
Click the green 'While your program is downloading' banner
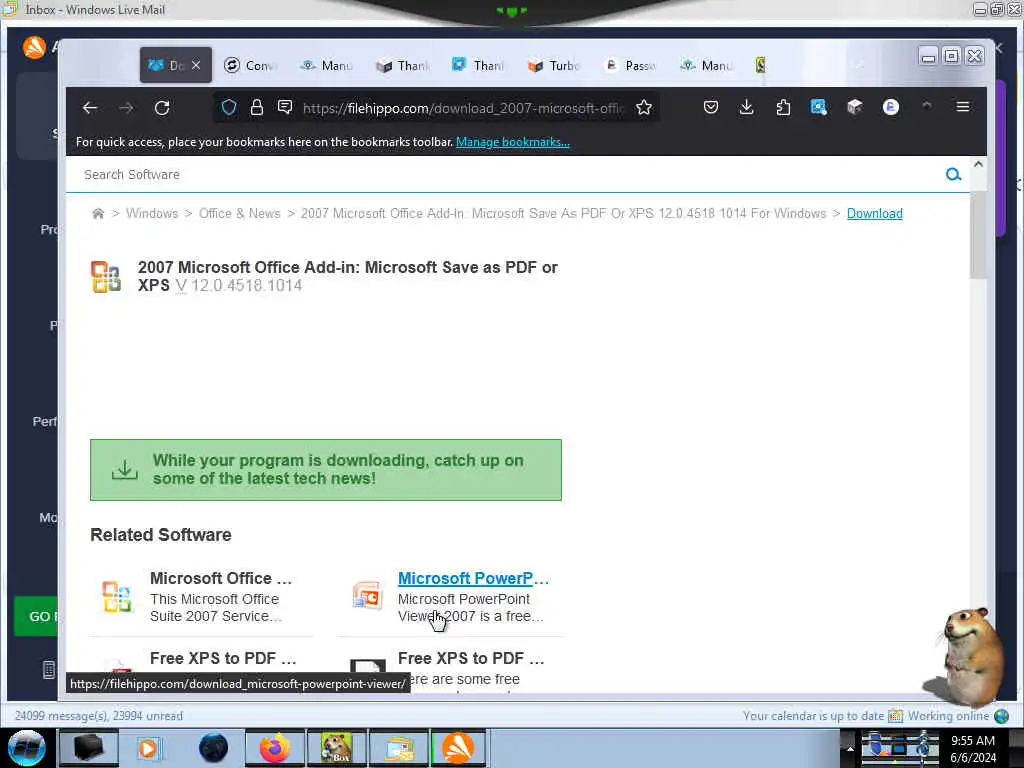tap(326, 470)
